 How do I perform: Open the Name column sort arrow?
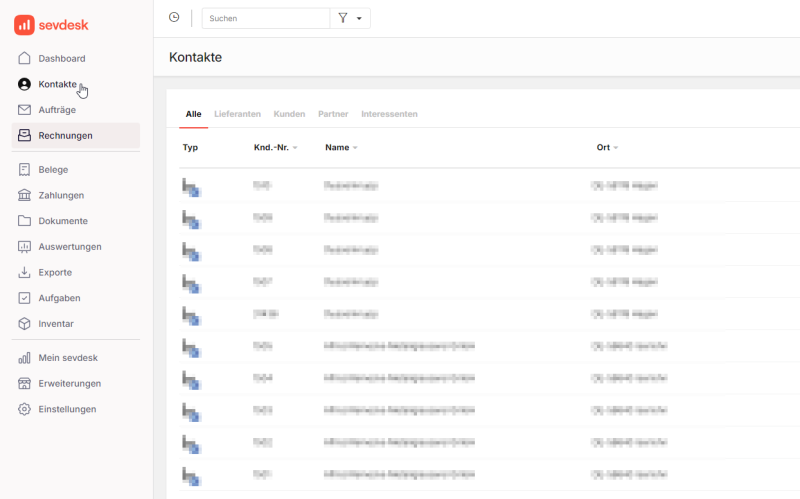click(x=355, y=148)
